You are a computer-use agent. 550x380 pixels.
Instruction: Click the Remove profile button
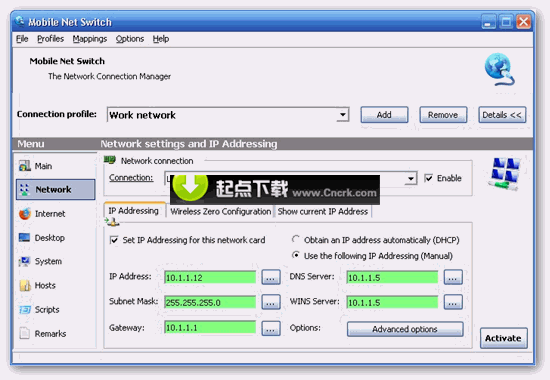click(443, 115)
